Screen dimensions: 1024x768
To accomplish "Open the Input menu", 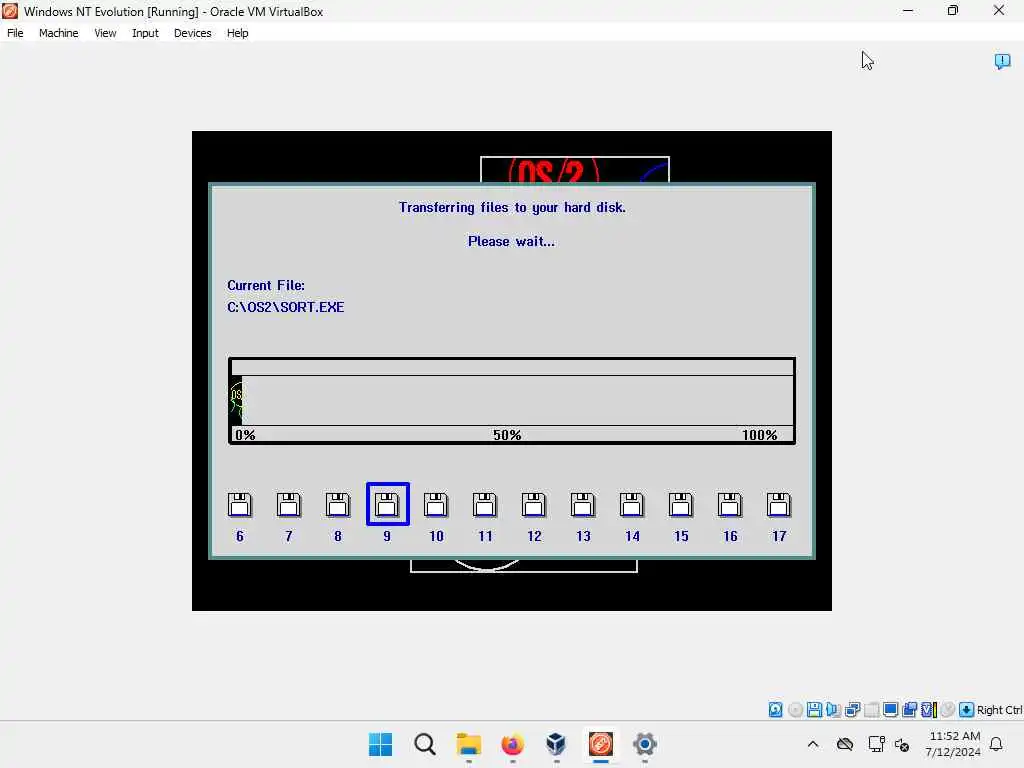I will click(x=145, y=33).
